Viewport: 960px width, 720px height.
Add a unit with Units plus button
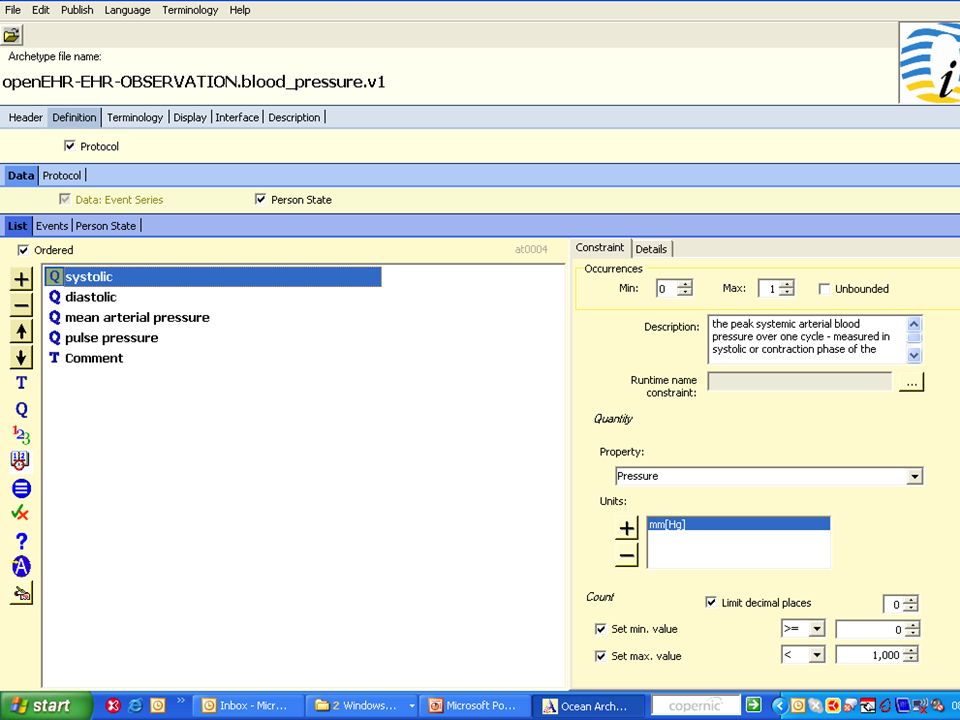pyautogui.click(x=627, y=528)
